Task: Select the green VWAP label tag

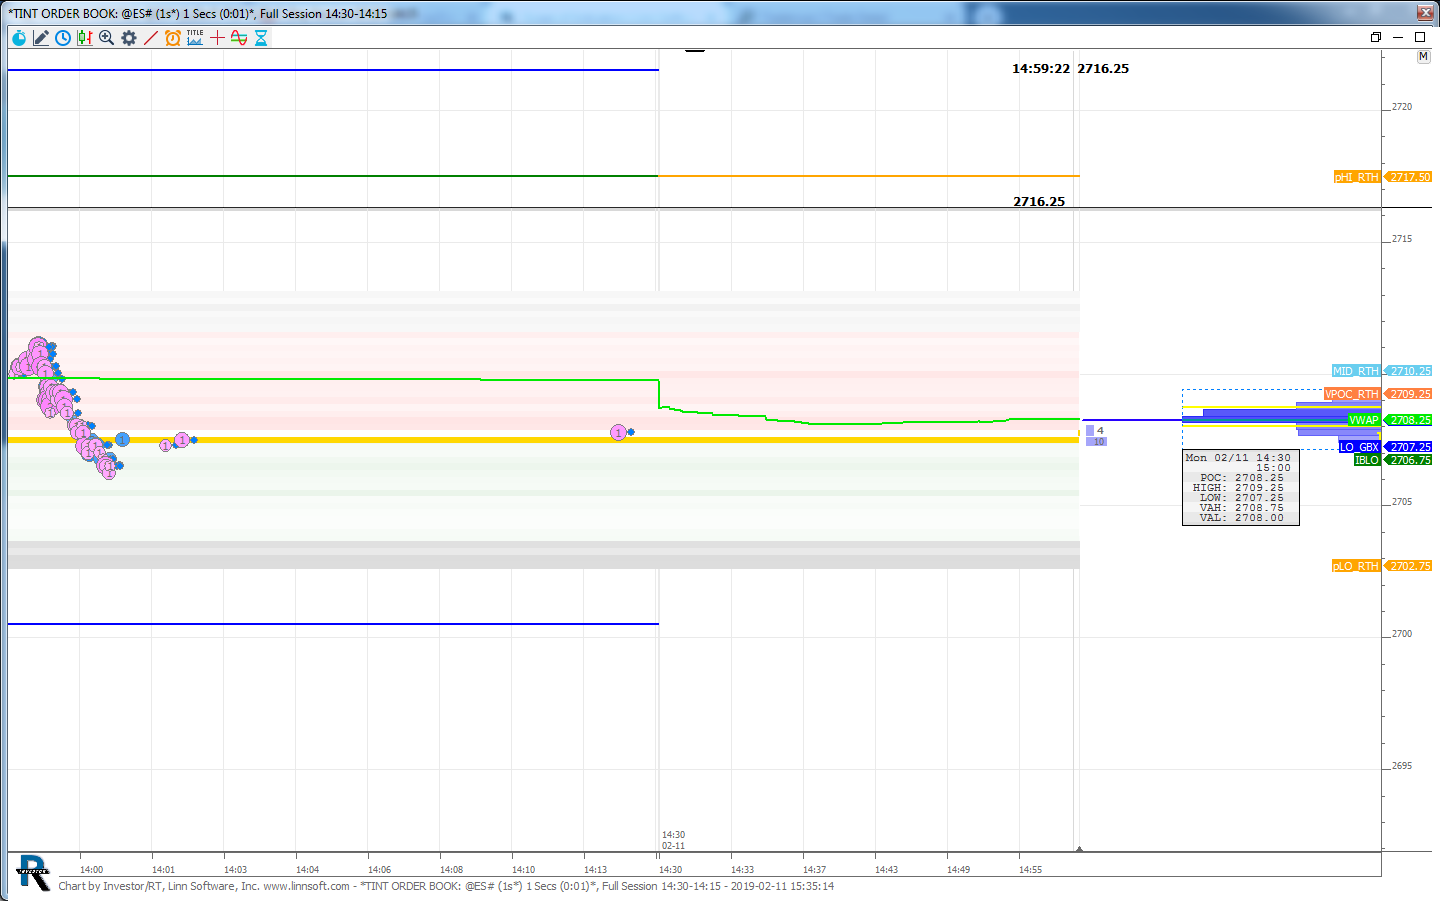Action: (x=1363, y=420)
